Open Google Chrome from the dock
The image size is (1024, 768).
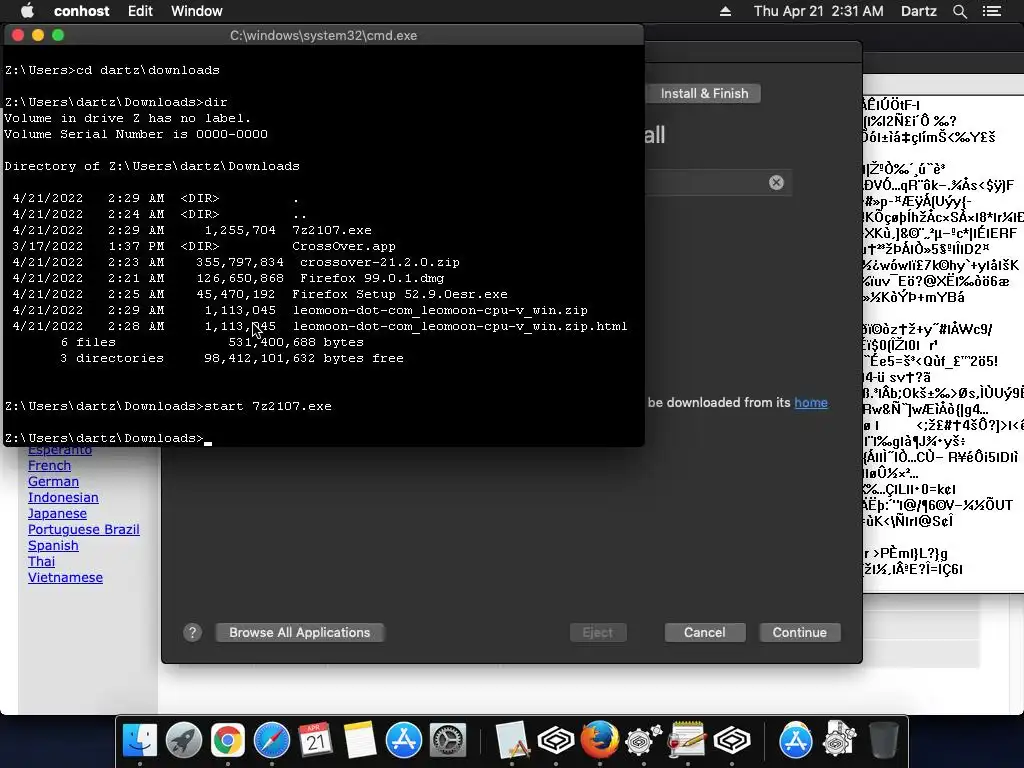coord(227,740)
